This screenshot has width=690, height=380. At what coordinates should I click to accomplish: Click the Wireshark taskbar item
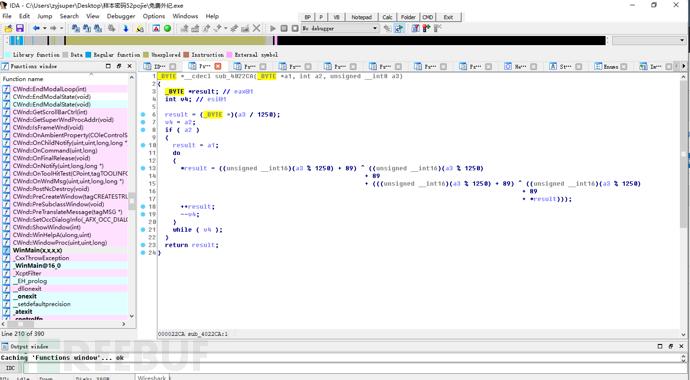[x=152, y=377]
